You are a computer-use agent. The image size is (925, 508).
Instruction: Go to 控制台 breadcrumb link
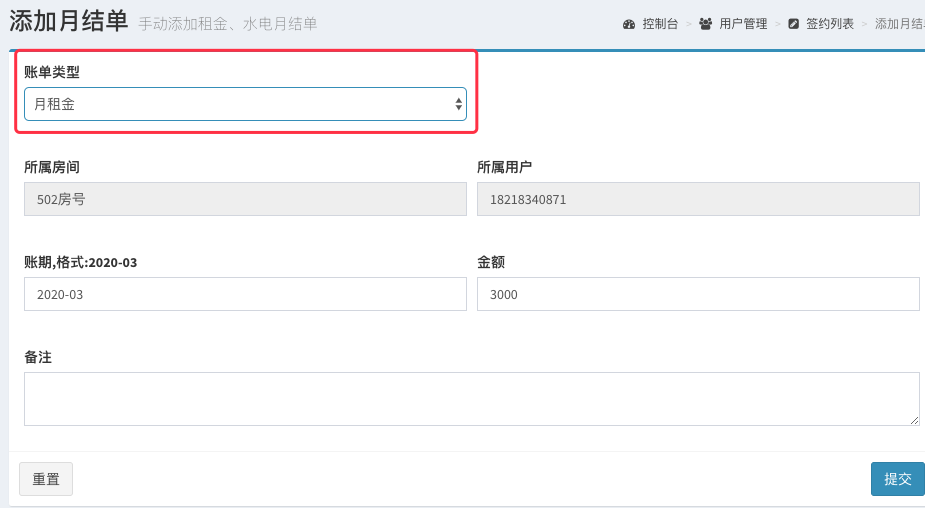(x=660, y=24)
